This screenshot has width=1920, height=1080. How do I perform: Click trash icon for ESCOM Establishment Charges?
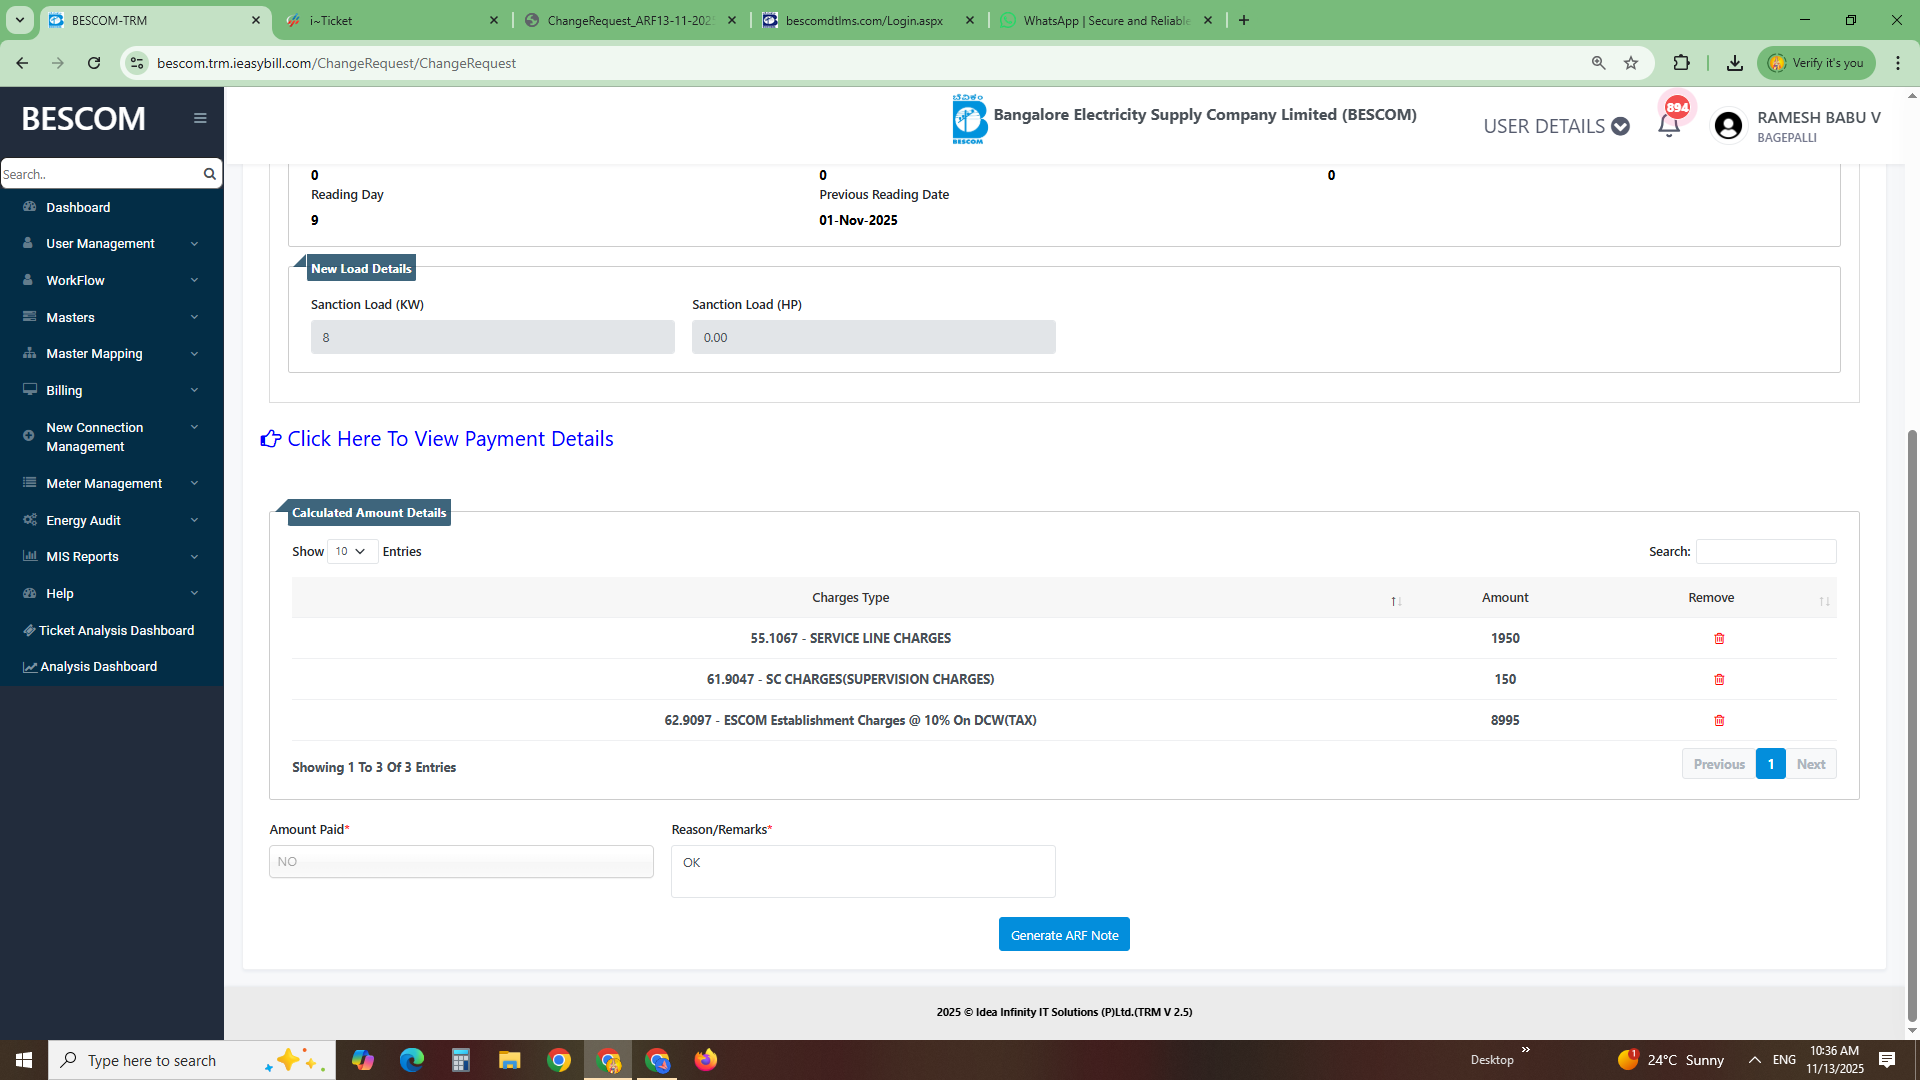[1719, 721]
